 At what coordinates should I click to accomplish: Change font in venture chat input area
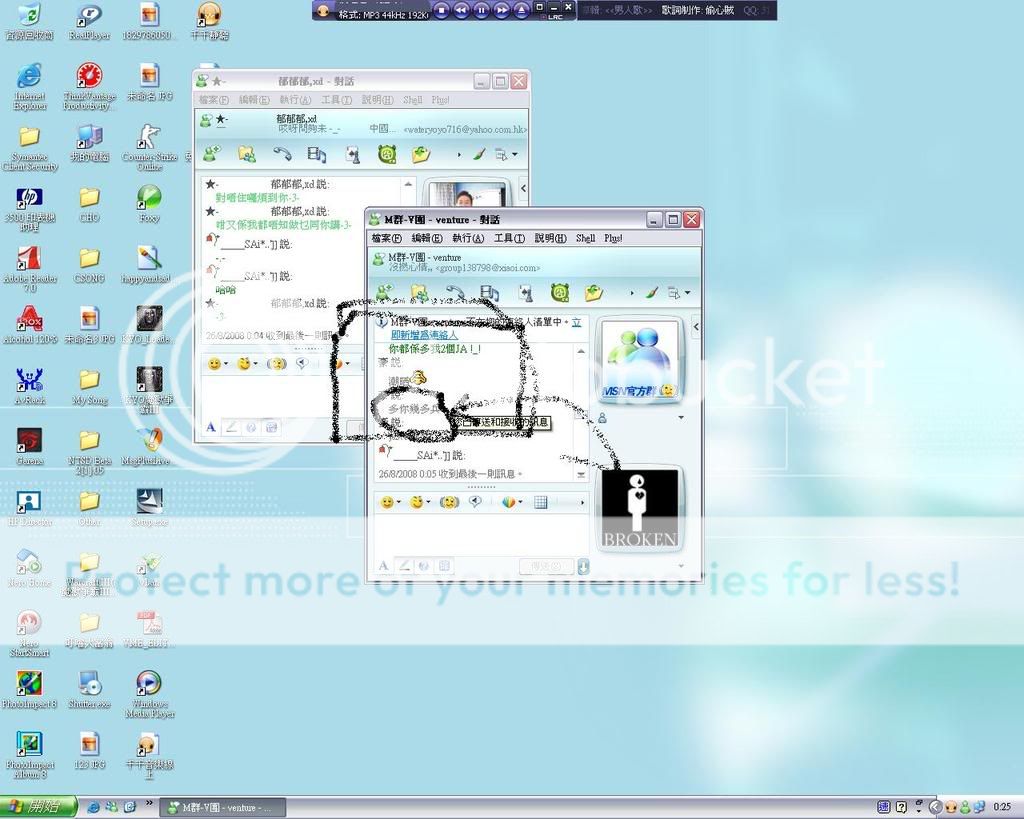381,566
